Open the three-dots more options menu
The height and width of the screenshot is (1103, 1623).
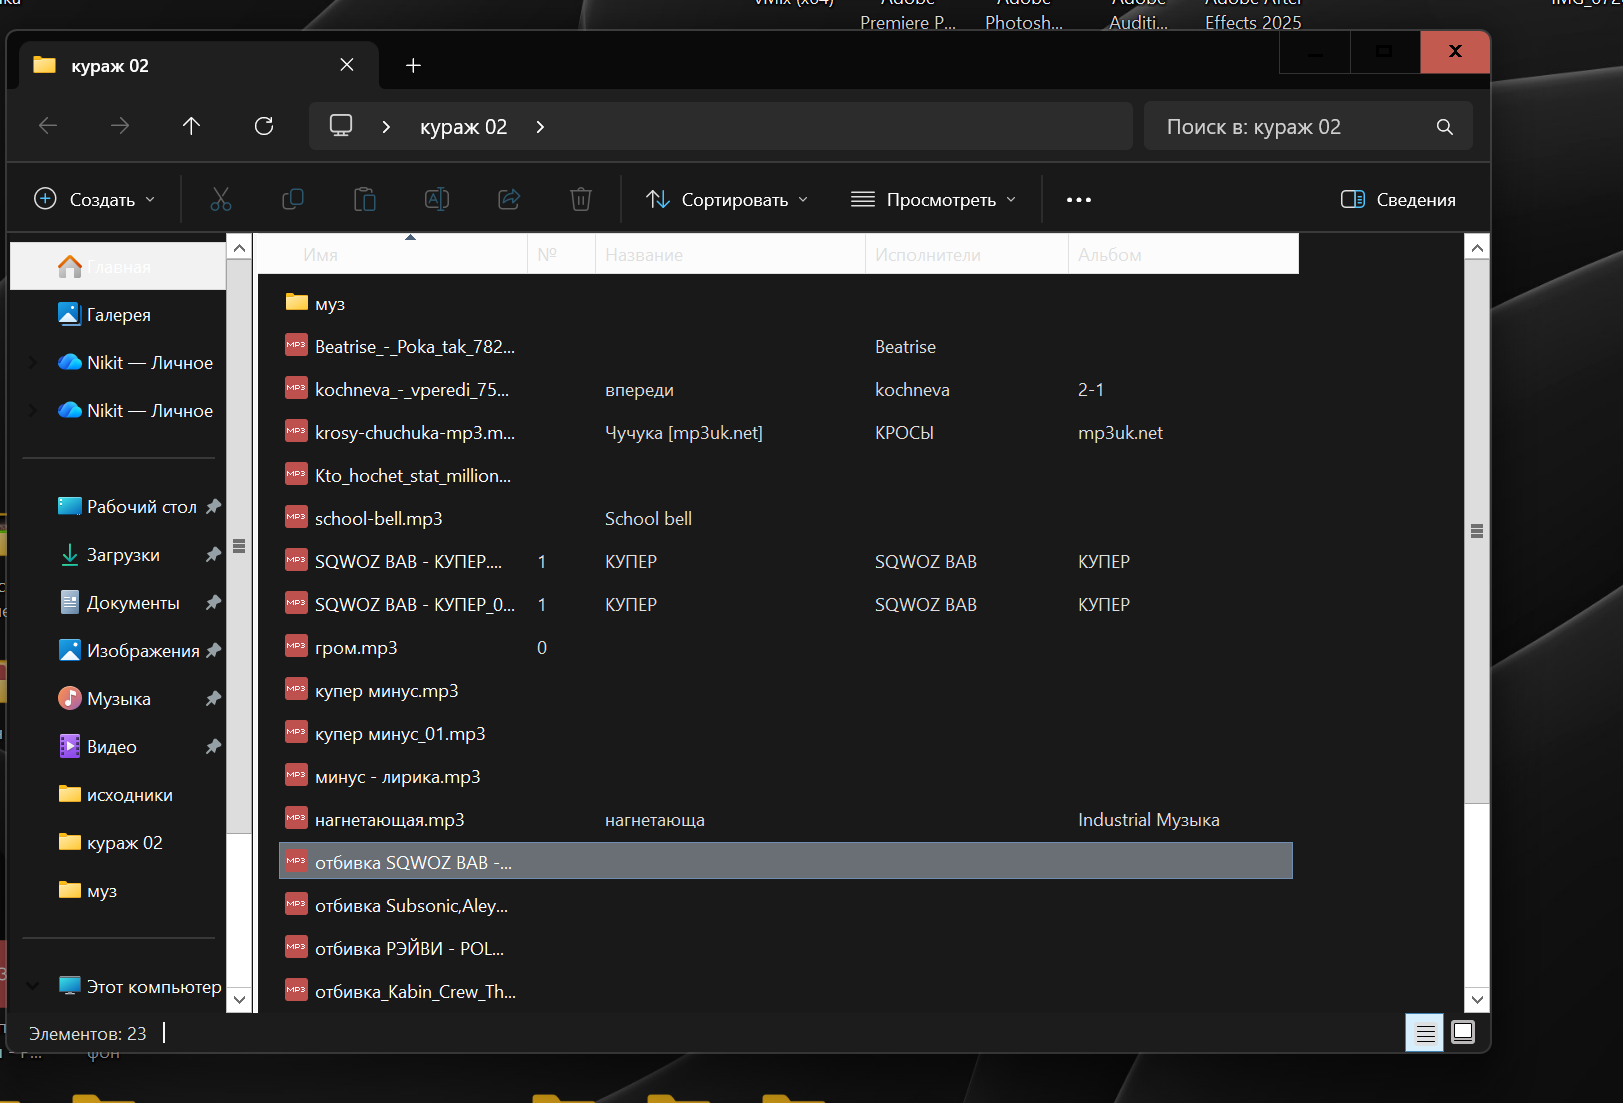tap(1079, 200)
